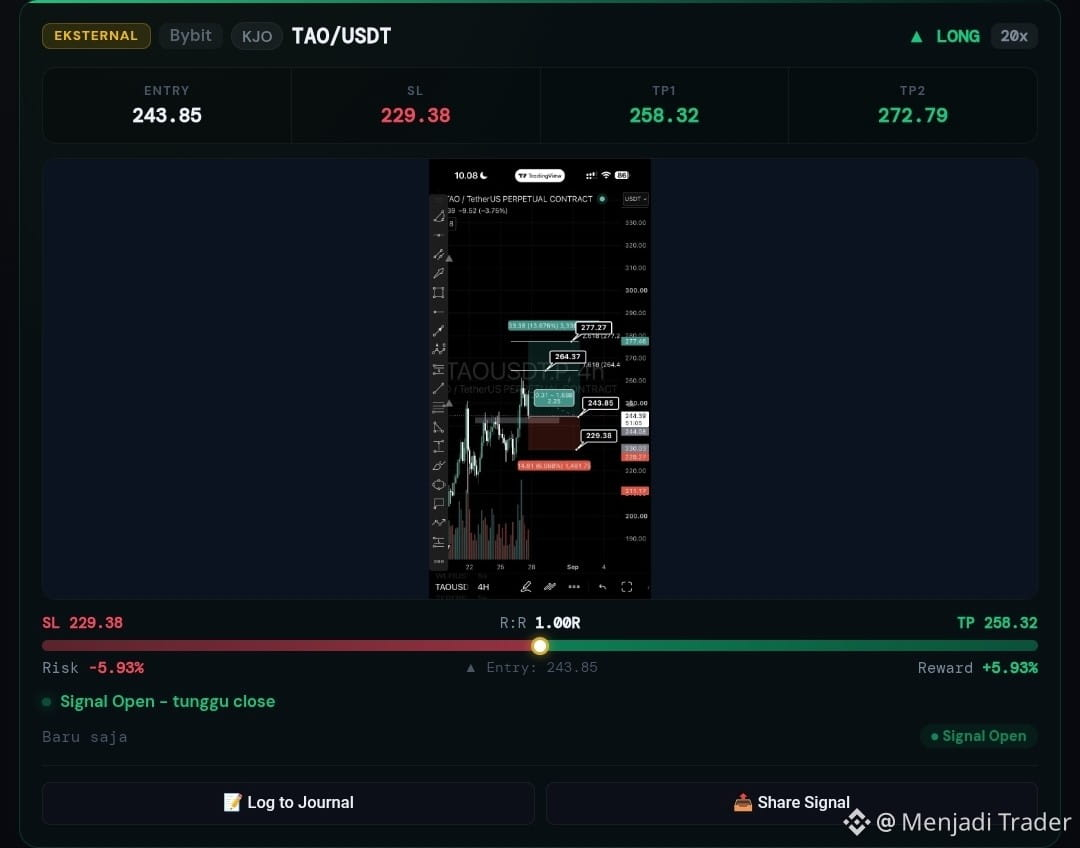Click the 20x leverage chip
This screenshot has height=848, width=1080.
1014,36
